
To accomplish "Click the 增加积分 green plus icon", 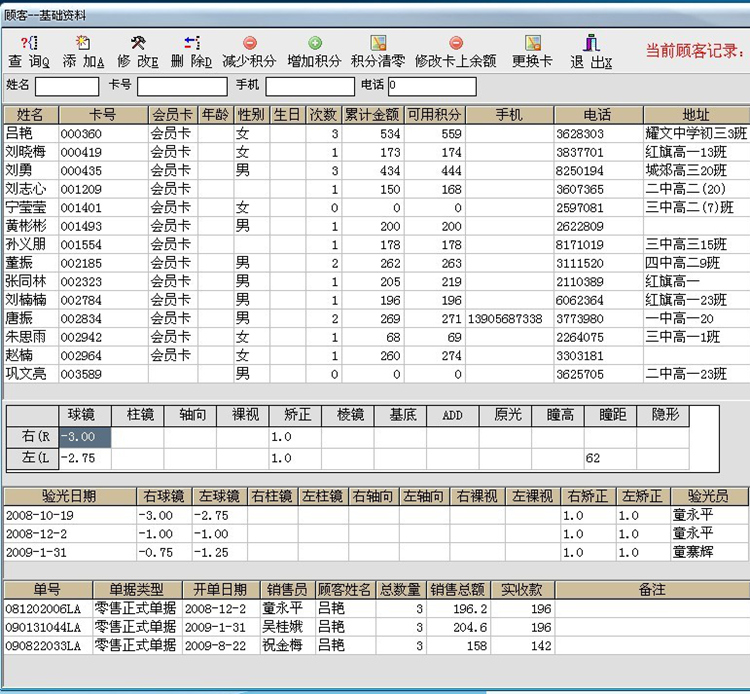I will click(x=314, y=43).
